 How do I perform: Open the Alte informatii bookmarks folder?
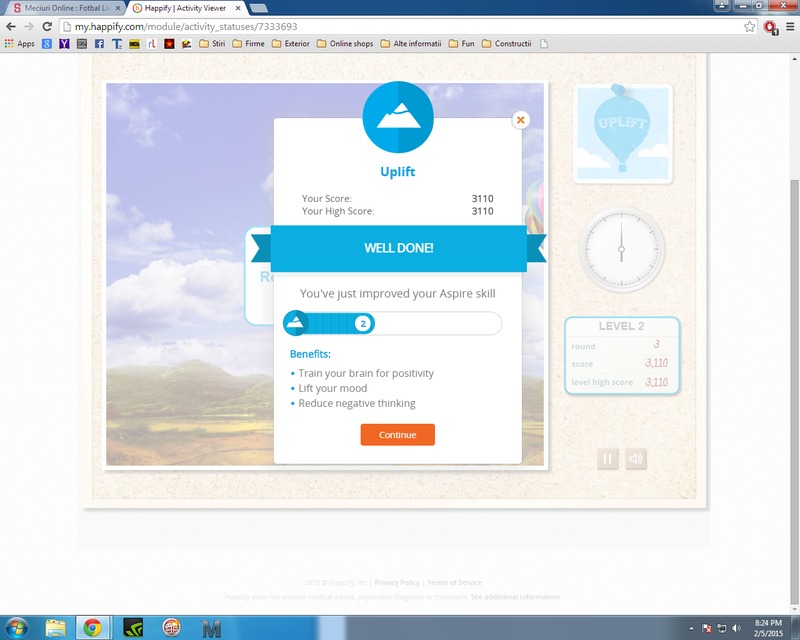pos(411,44)
